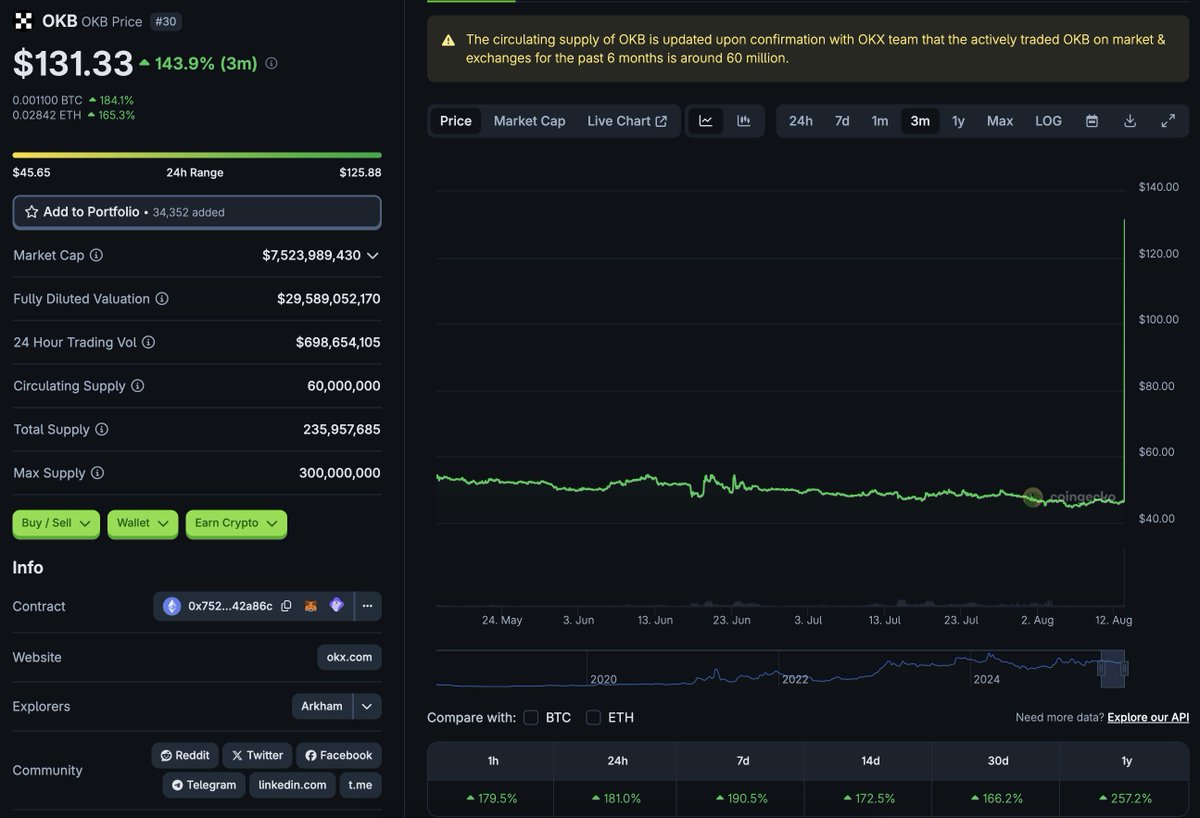1200x818 pixels.
Task: Click the Explore our API link
Action: point(1148,718)
